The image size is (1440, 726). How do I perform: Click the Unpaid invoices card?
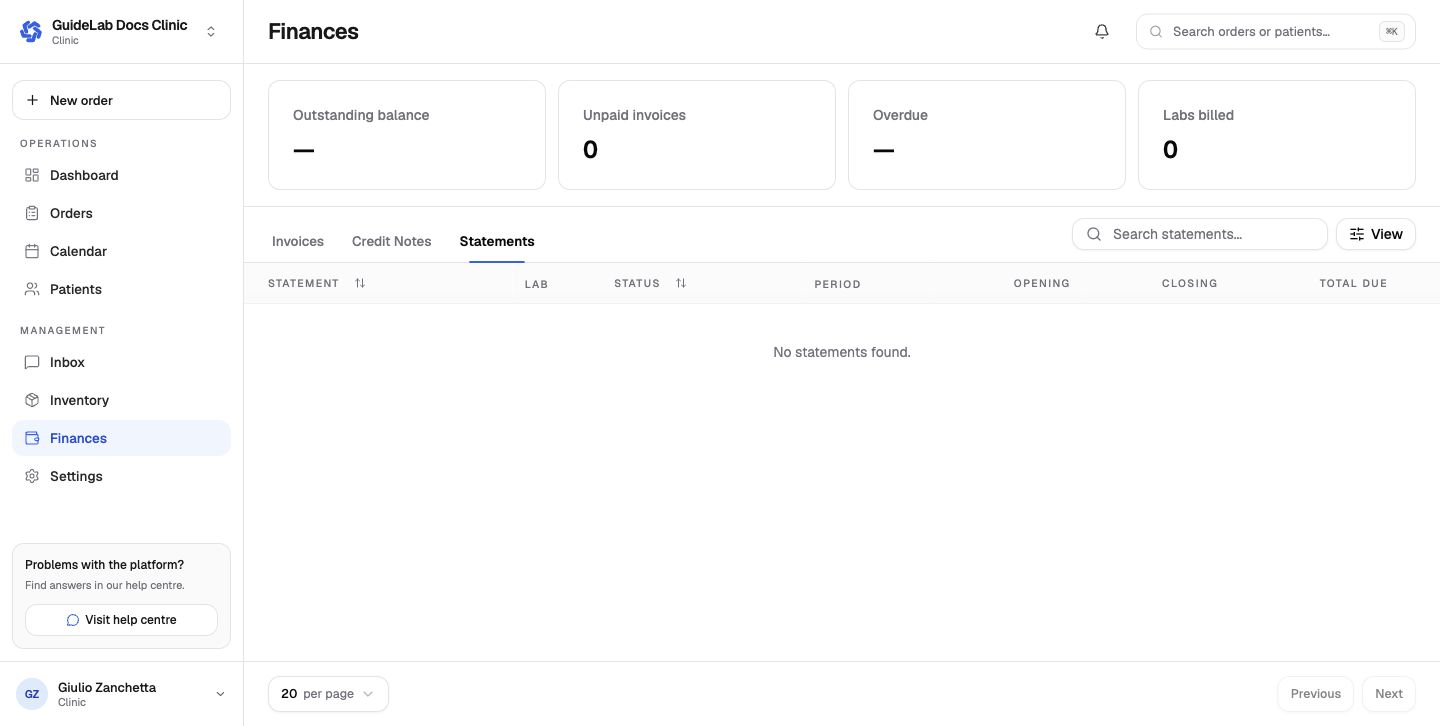(697, 135)
